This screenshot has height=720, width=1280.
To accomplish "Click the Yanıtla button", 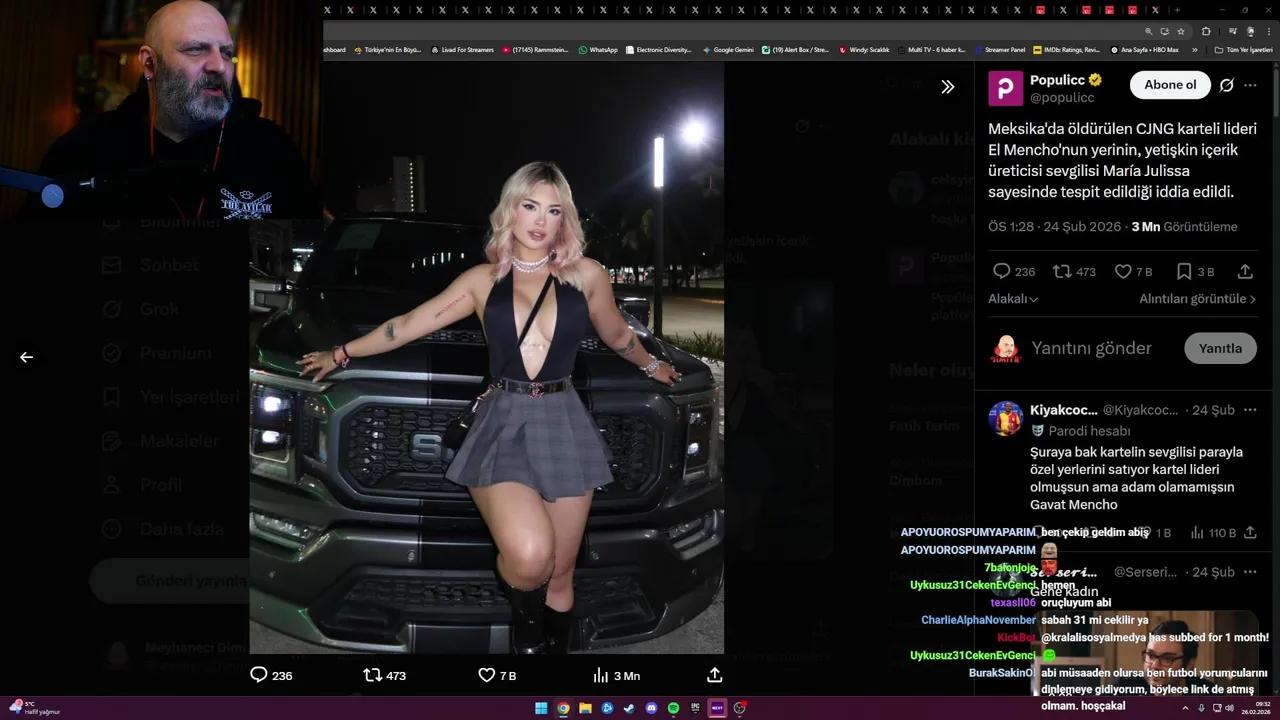I will 1220,348.
